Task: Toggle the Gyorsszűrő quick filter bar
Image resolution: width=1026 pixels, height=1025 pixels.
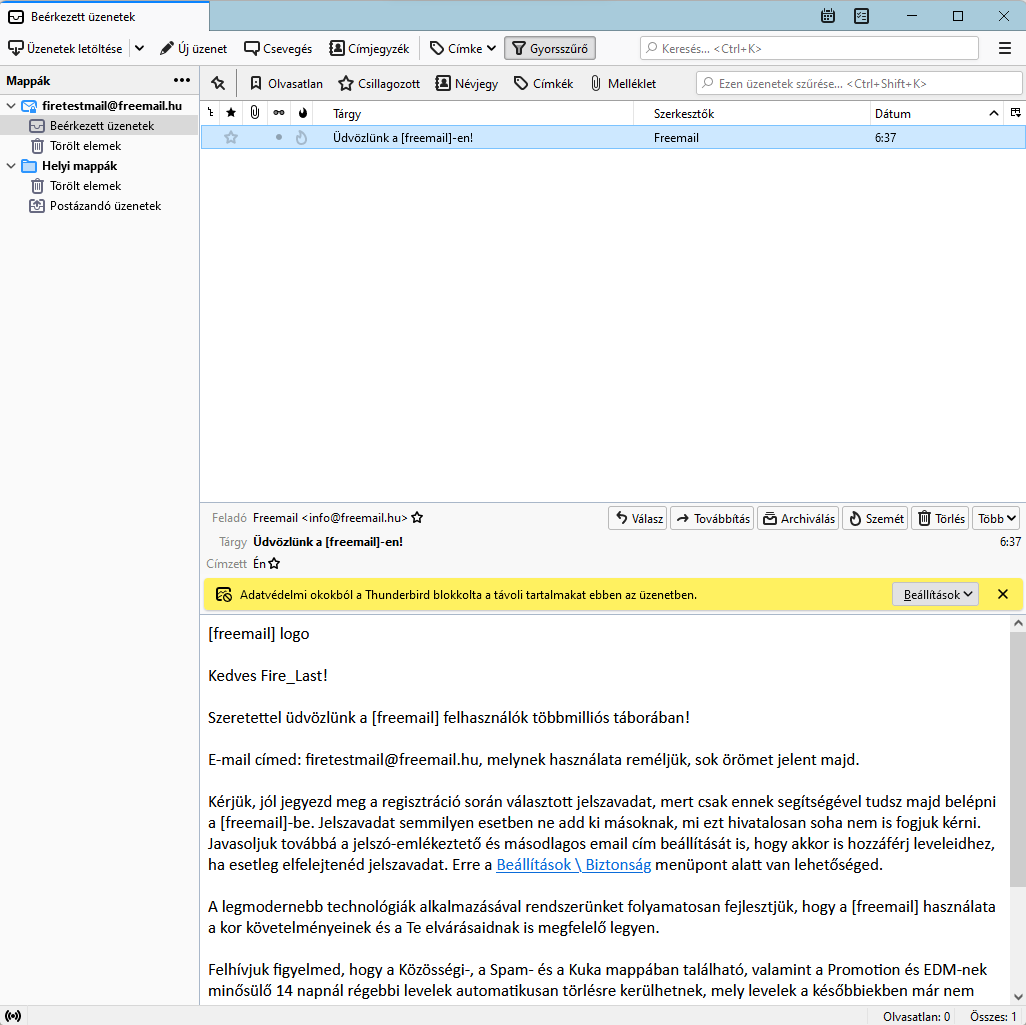Action: pos(550,48)
